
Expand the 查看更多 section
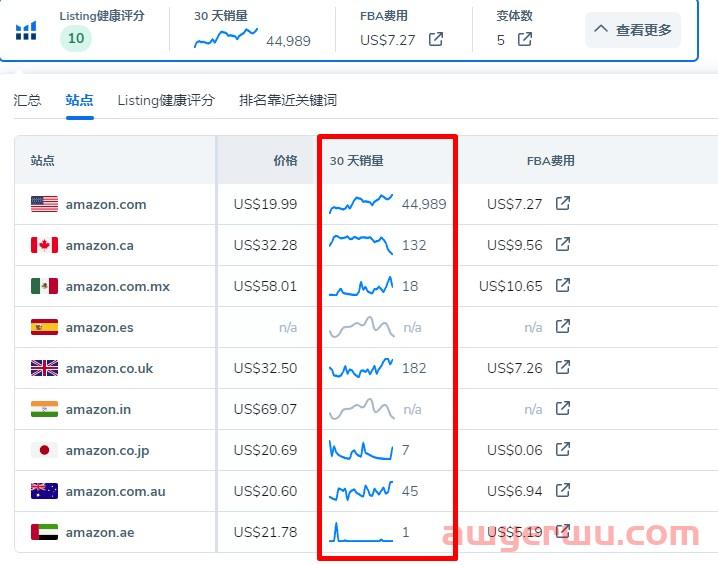(633, 30)
